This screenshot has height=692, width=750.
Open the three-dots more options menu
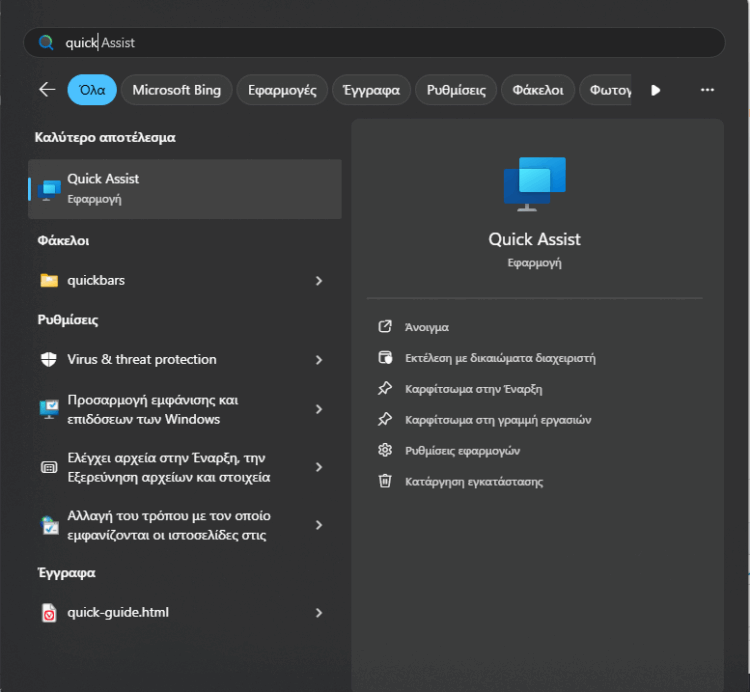point(707,90)
